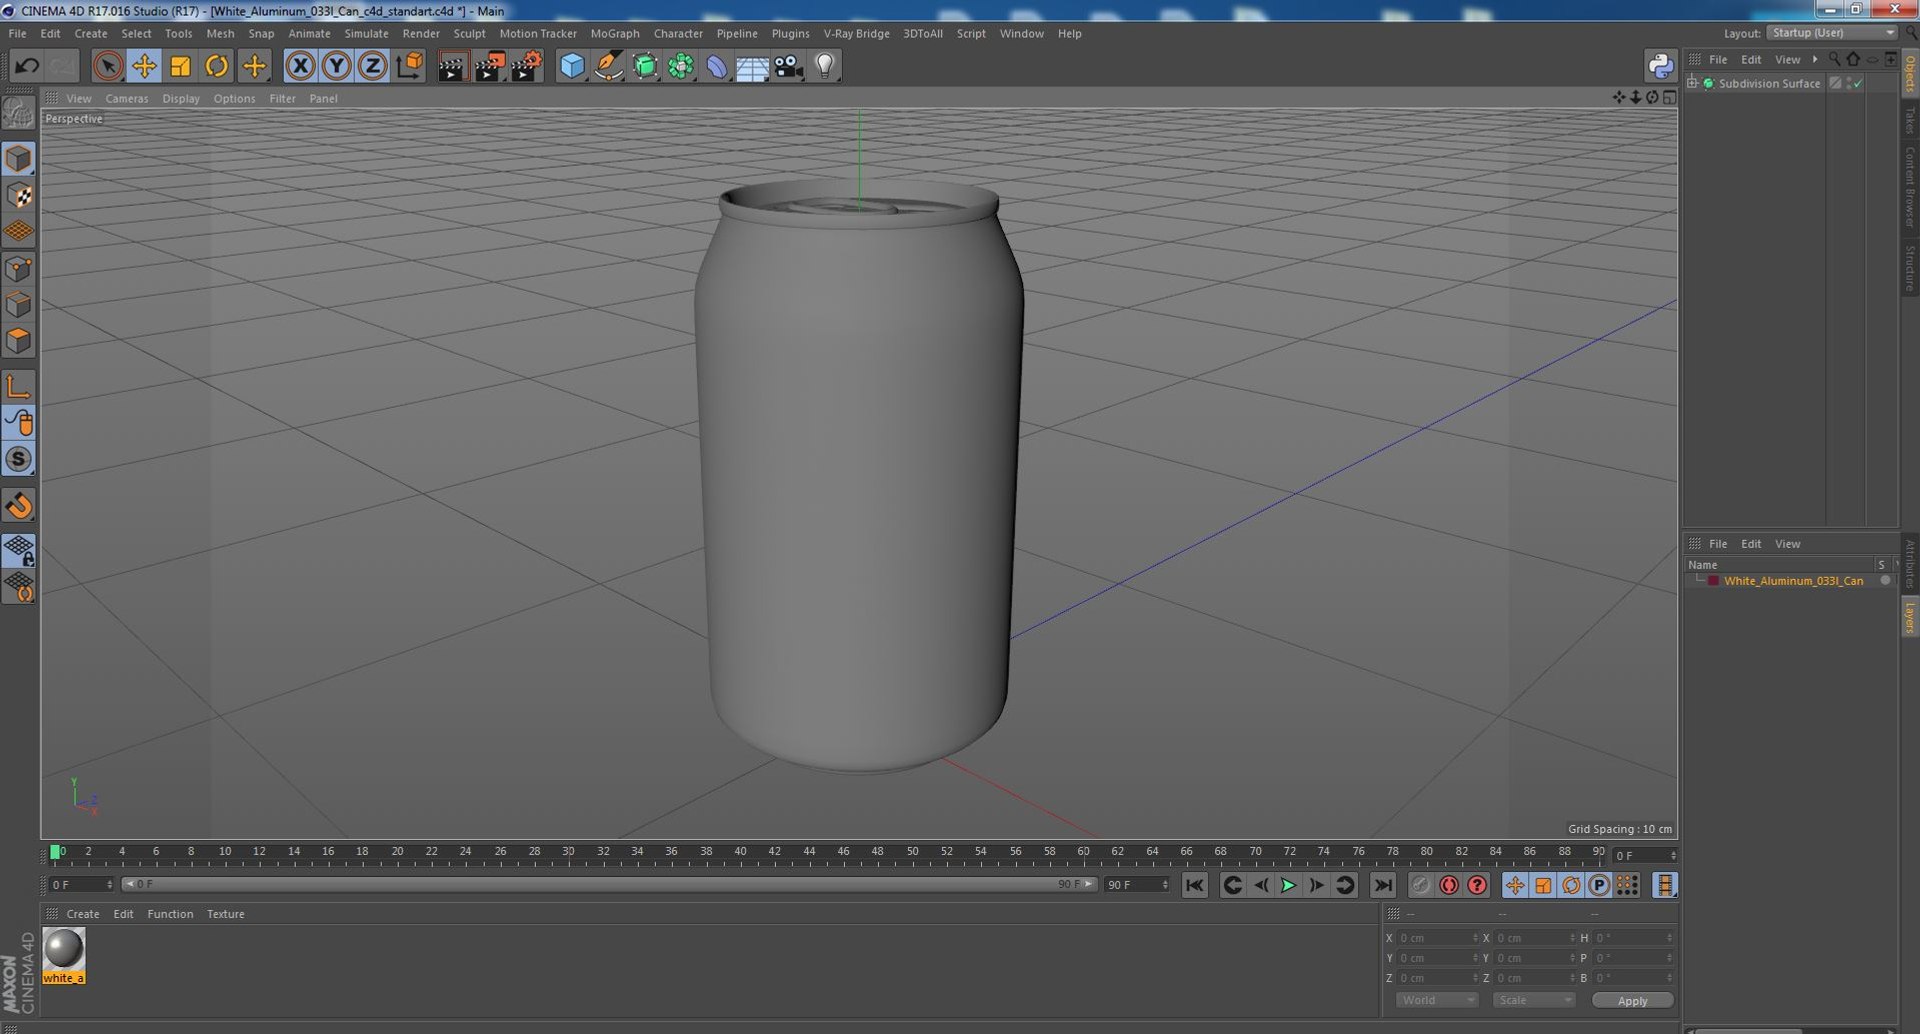
Task: Open the Layout dropdown
Action: [1831, 33]
